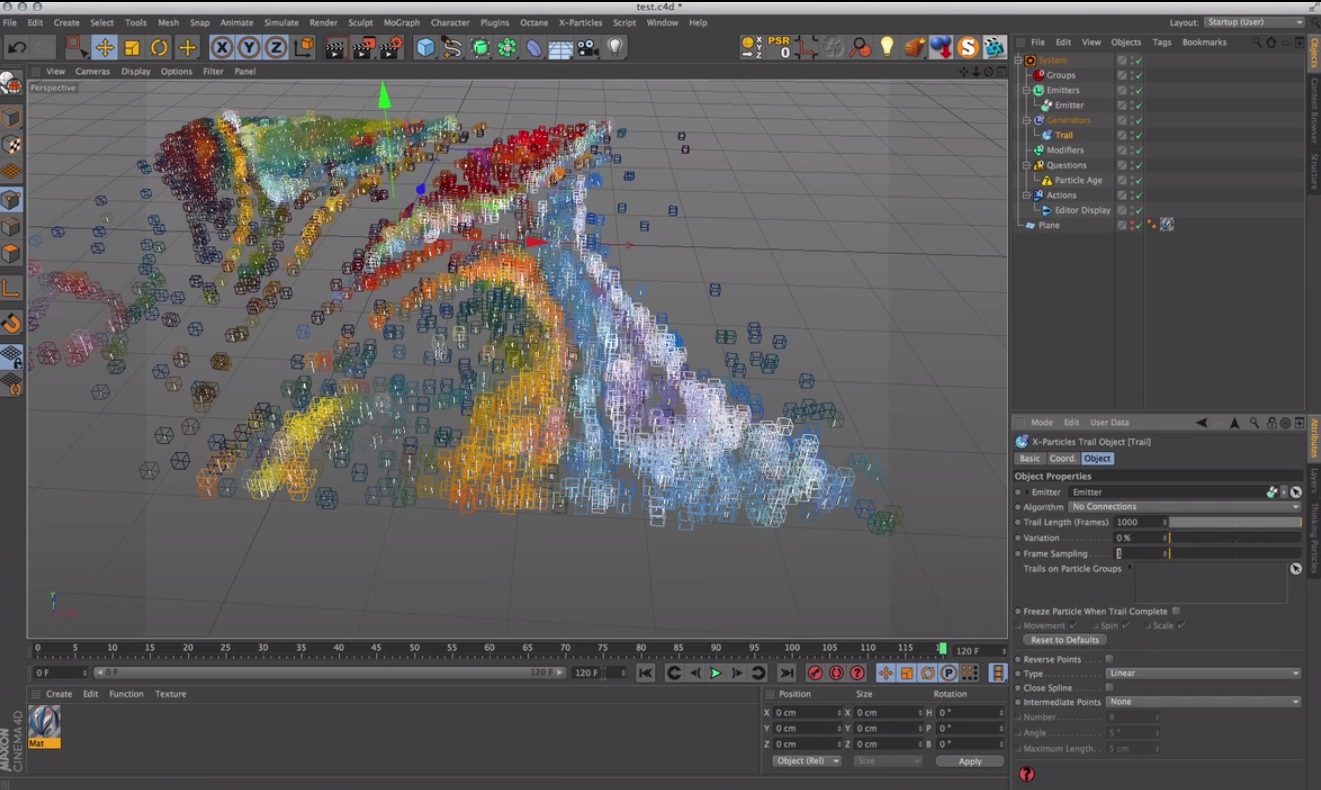The height and width of the screenshot is (790, 1321).
Task: Click the yellow light bulb plugin icon
Action: coord(886,47)
